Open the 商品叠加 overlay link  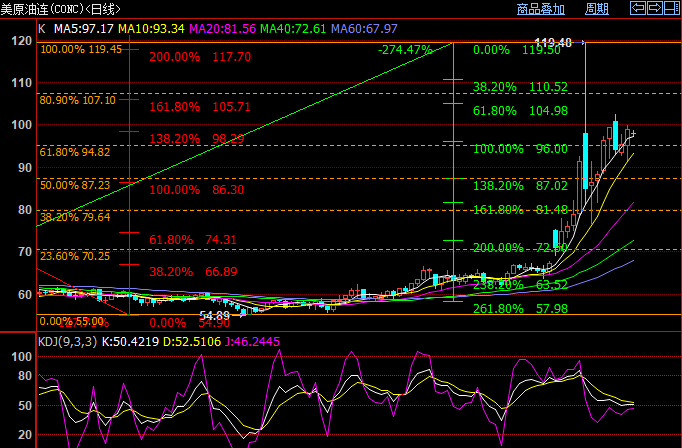click(x=540, y=9)
